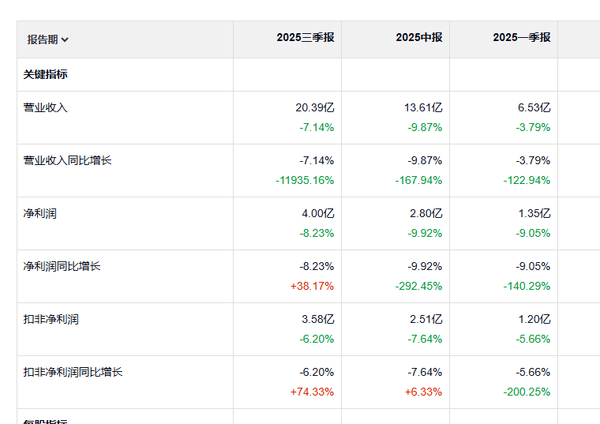Select the 3.58亿 non-GAAP profit value
This screenshot has height=424, width=600.
(x=317, y=319)
